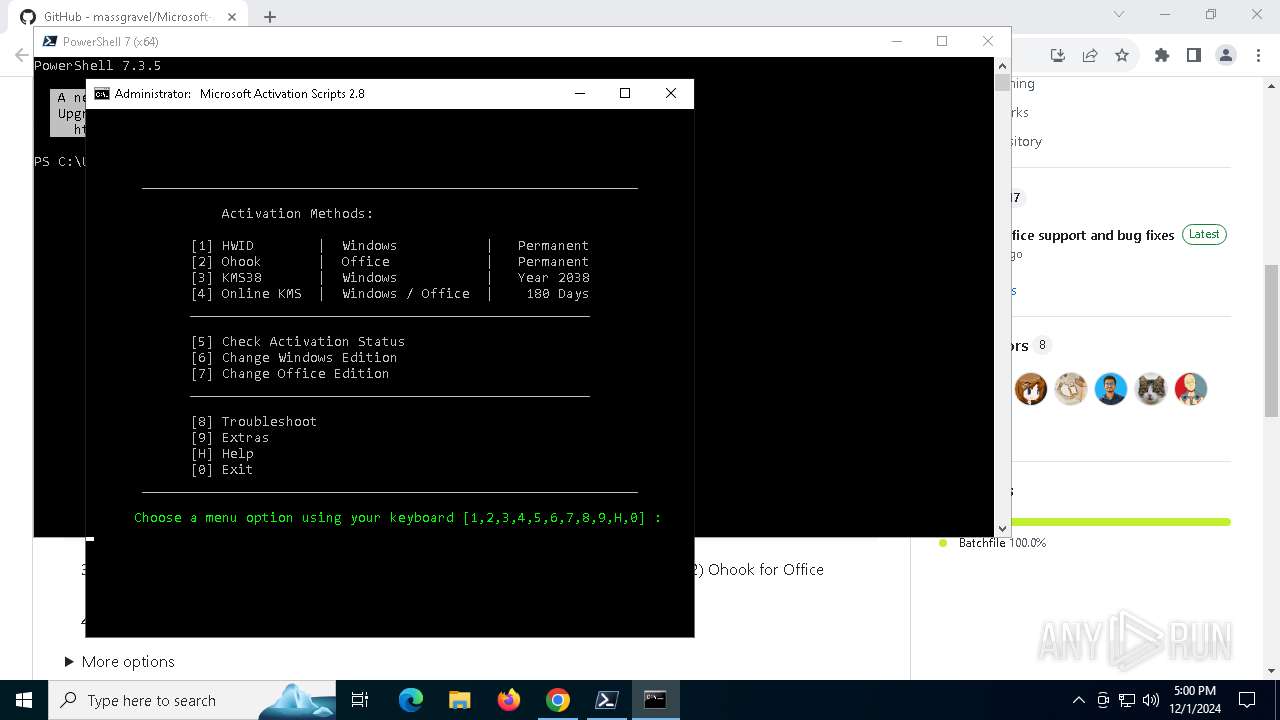Launch Firefox from the taskbar
The width and height of the screenshot is (1280, 720).
coord(508,700)
